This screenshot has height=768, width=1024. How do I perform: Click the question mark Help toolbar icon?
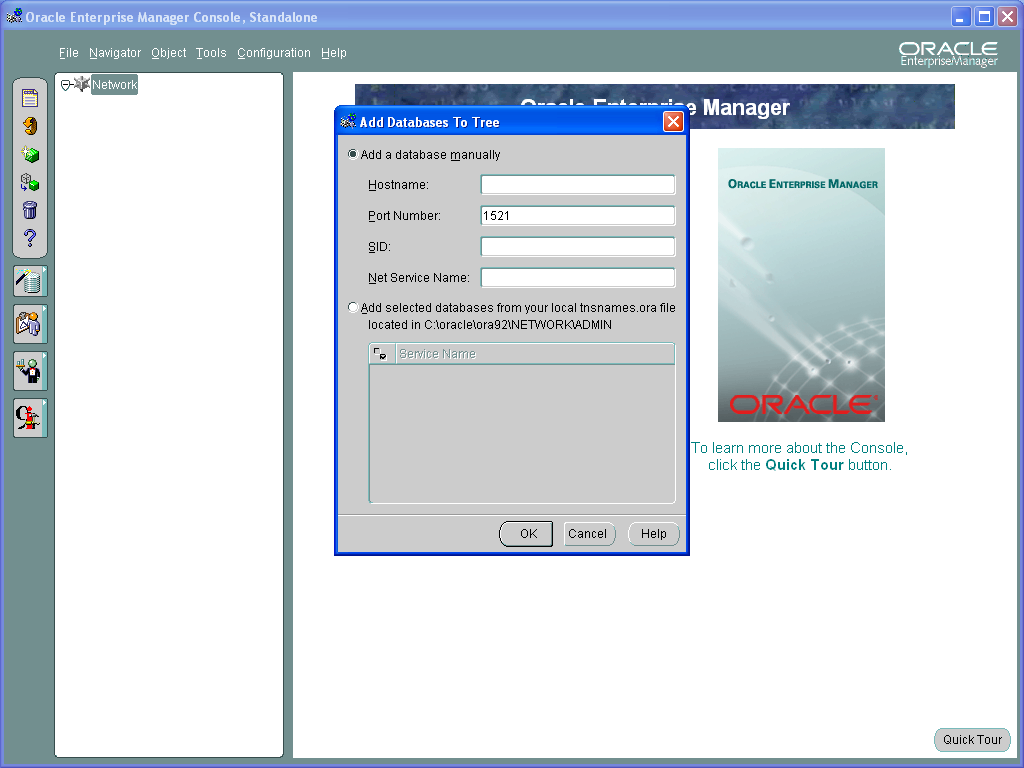pyautogui.click(x=30, y=238)
